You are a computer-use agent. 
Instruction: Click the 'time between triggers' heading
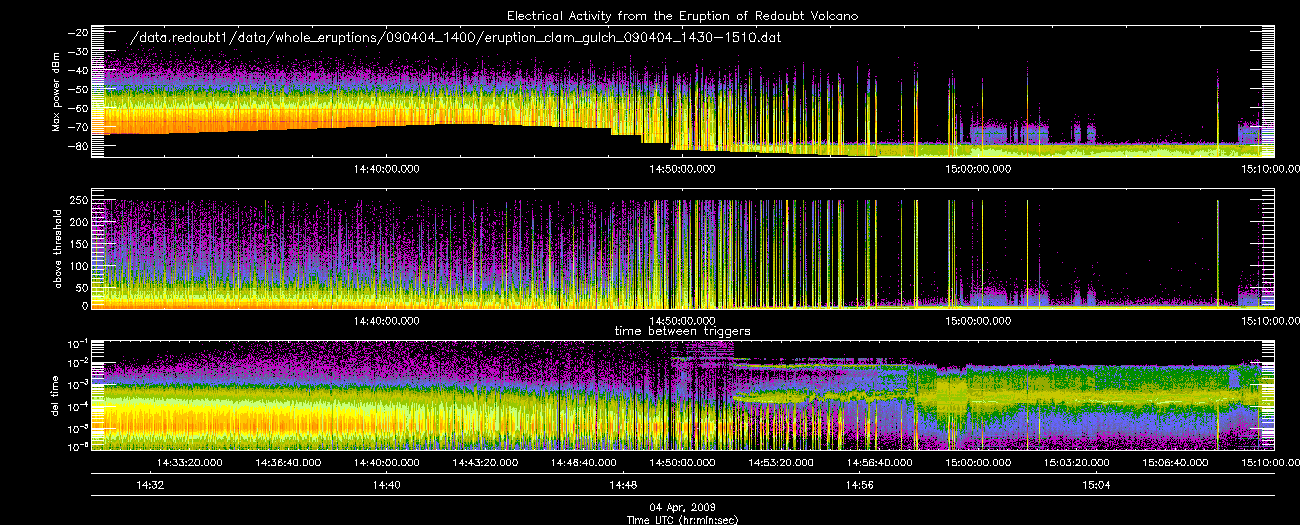tap(684, 330)
